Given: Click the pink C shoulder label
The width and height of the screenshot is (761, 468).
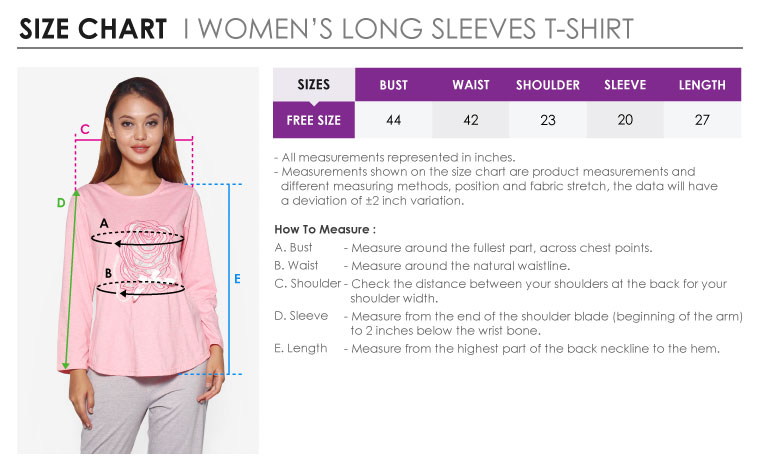Looking at the screenshot, I should 85,129.
